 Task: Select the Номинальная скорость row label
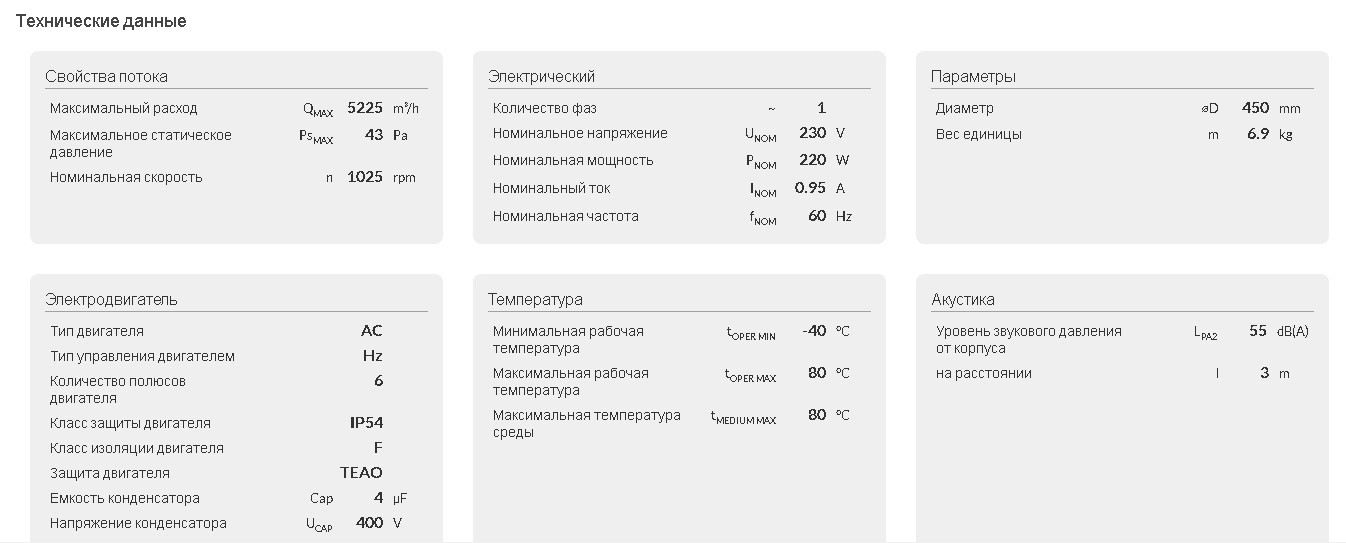pyautogui.click(x=126, y=177)
